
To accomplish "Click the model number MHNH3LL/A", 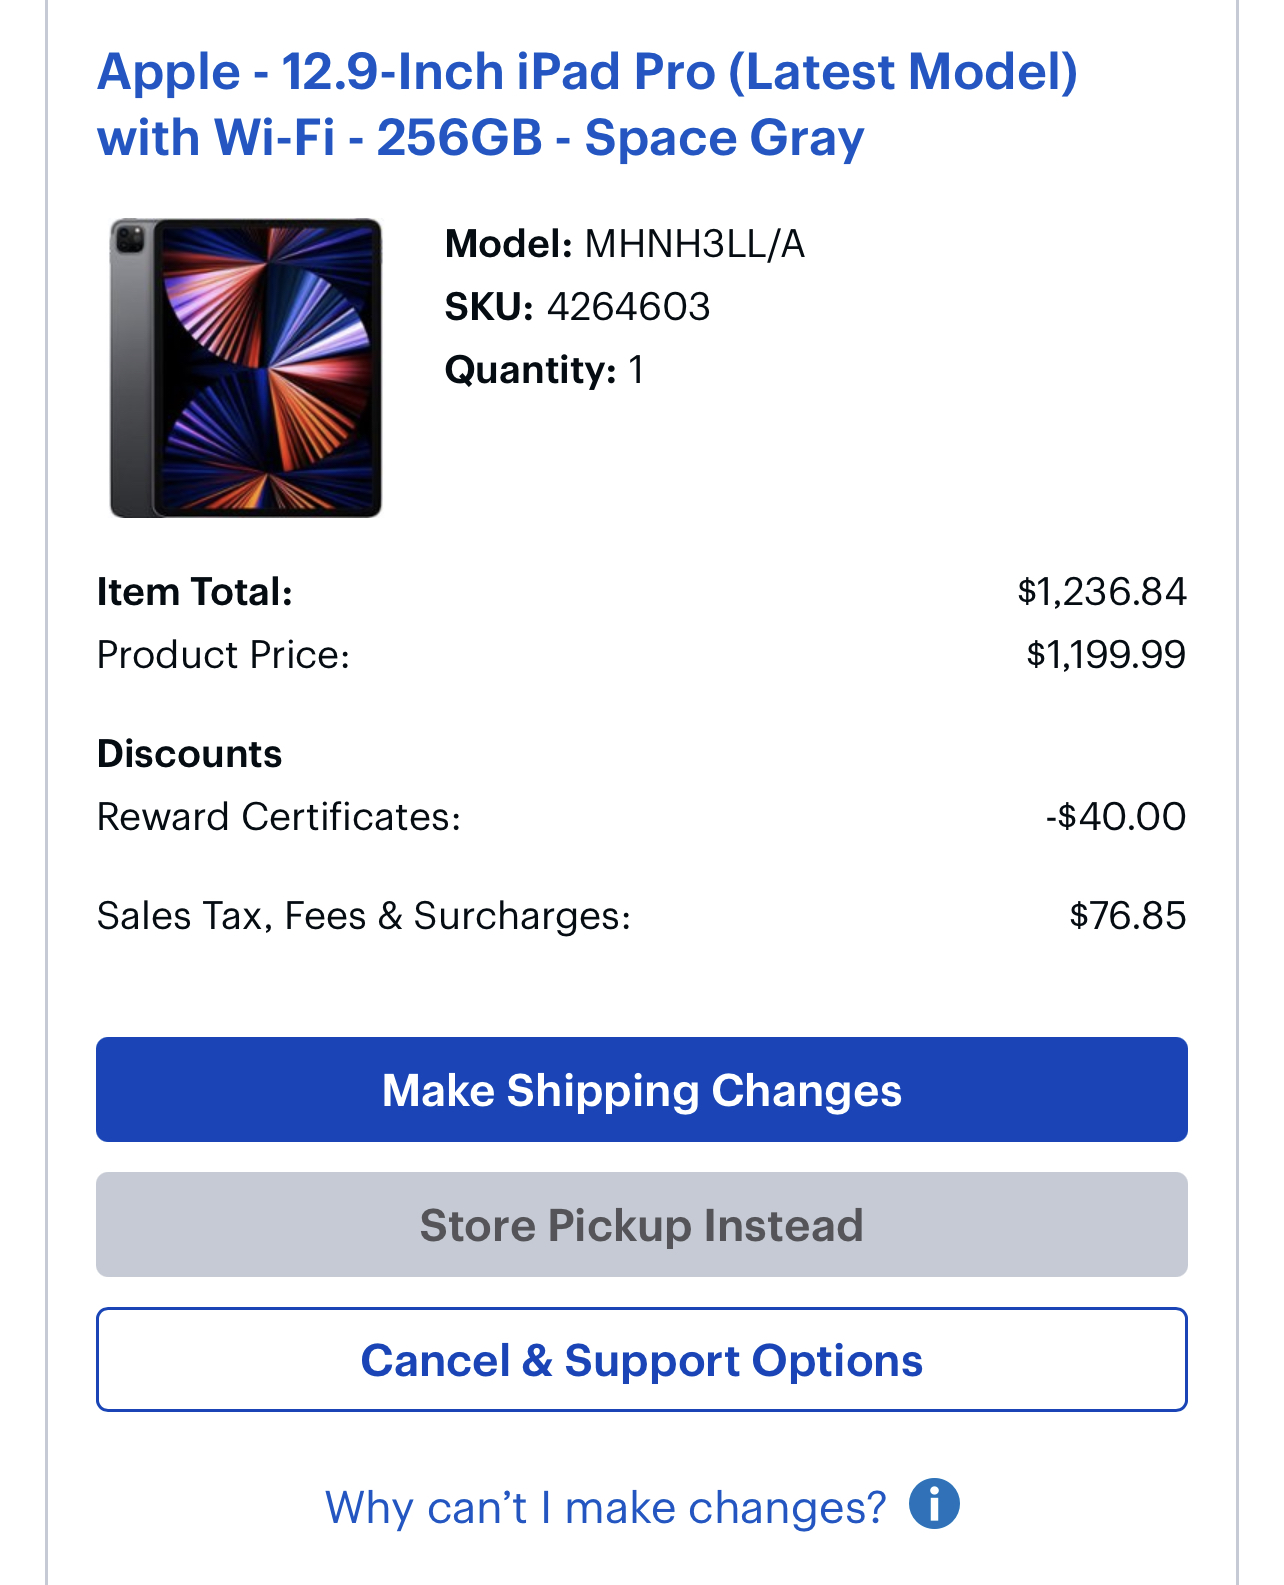I will (x=694, y=244).
